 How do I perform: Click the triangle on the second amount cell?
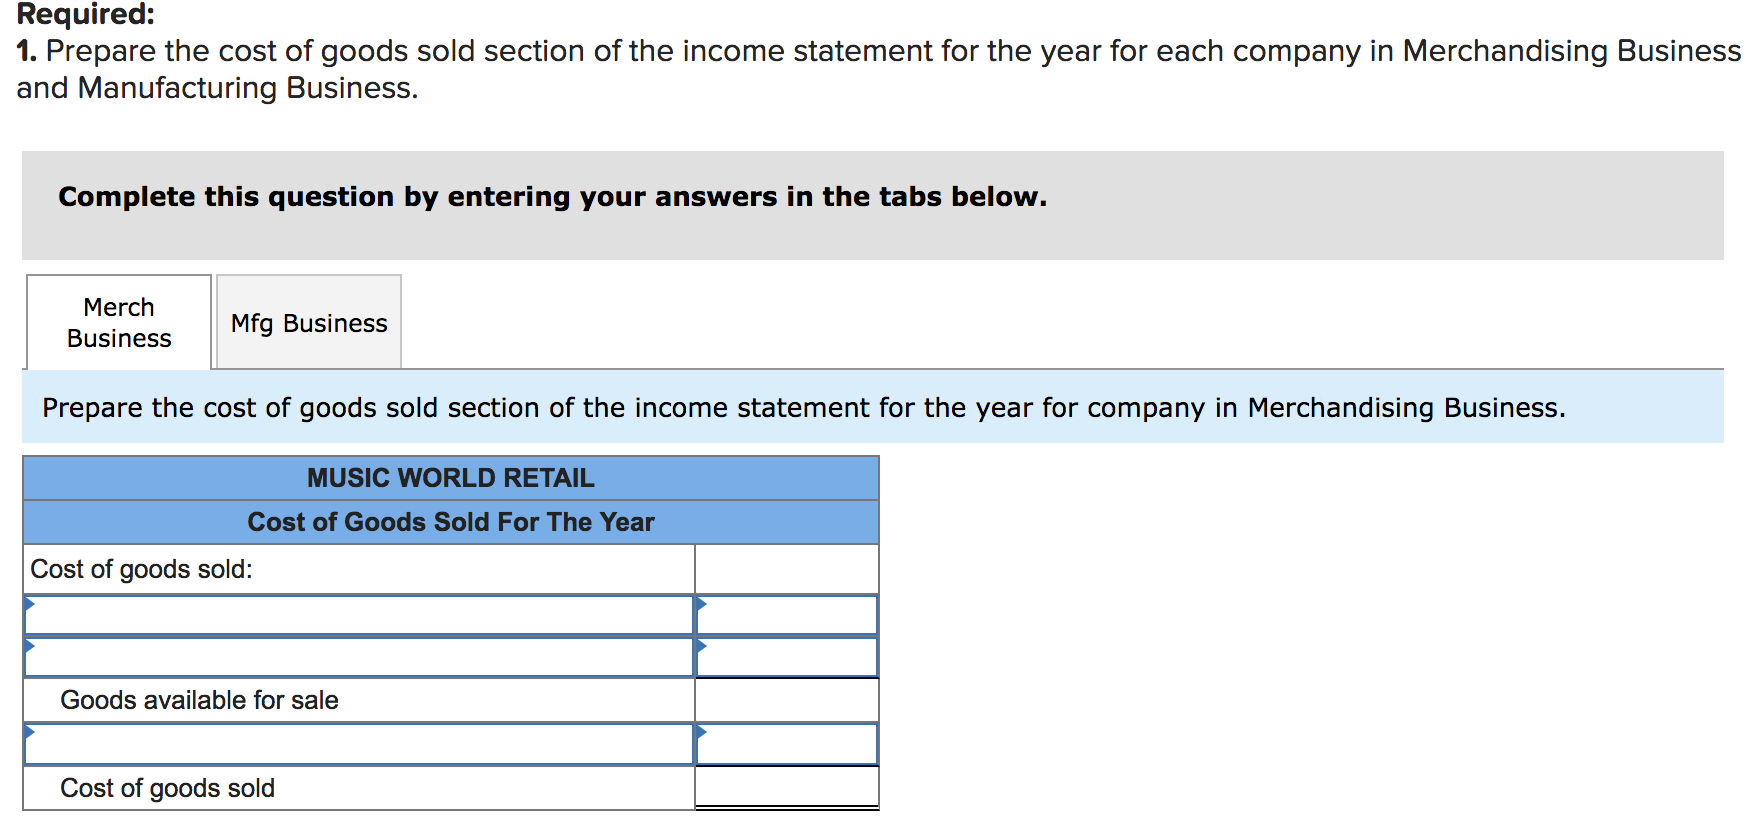[x=703, y=647]
